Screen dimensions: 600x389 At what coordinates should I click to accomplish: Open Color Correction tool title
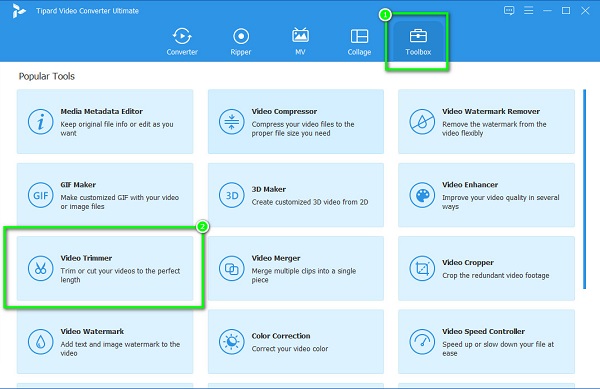[281, 336]
